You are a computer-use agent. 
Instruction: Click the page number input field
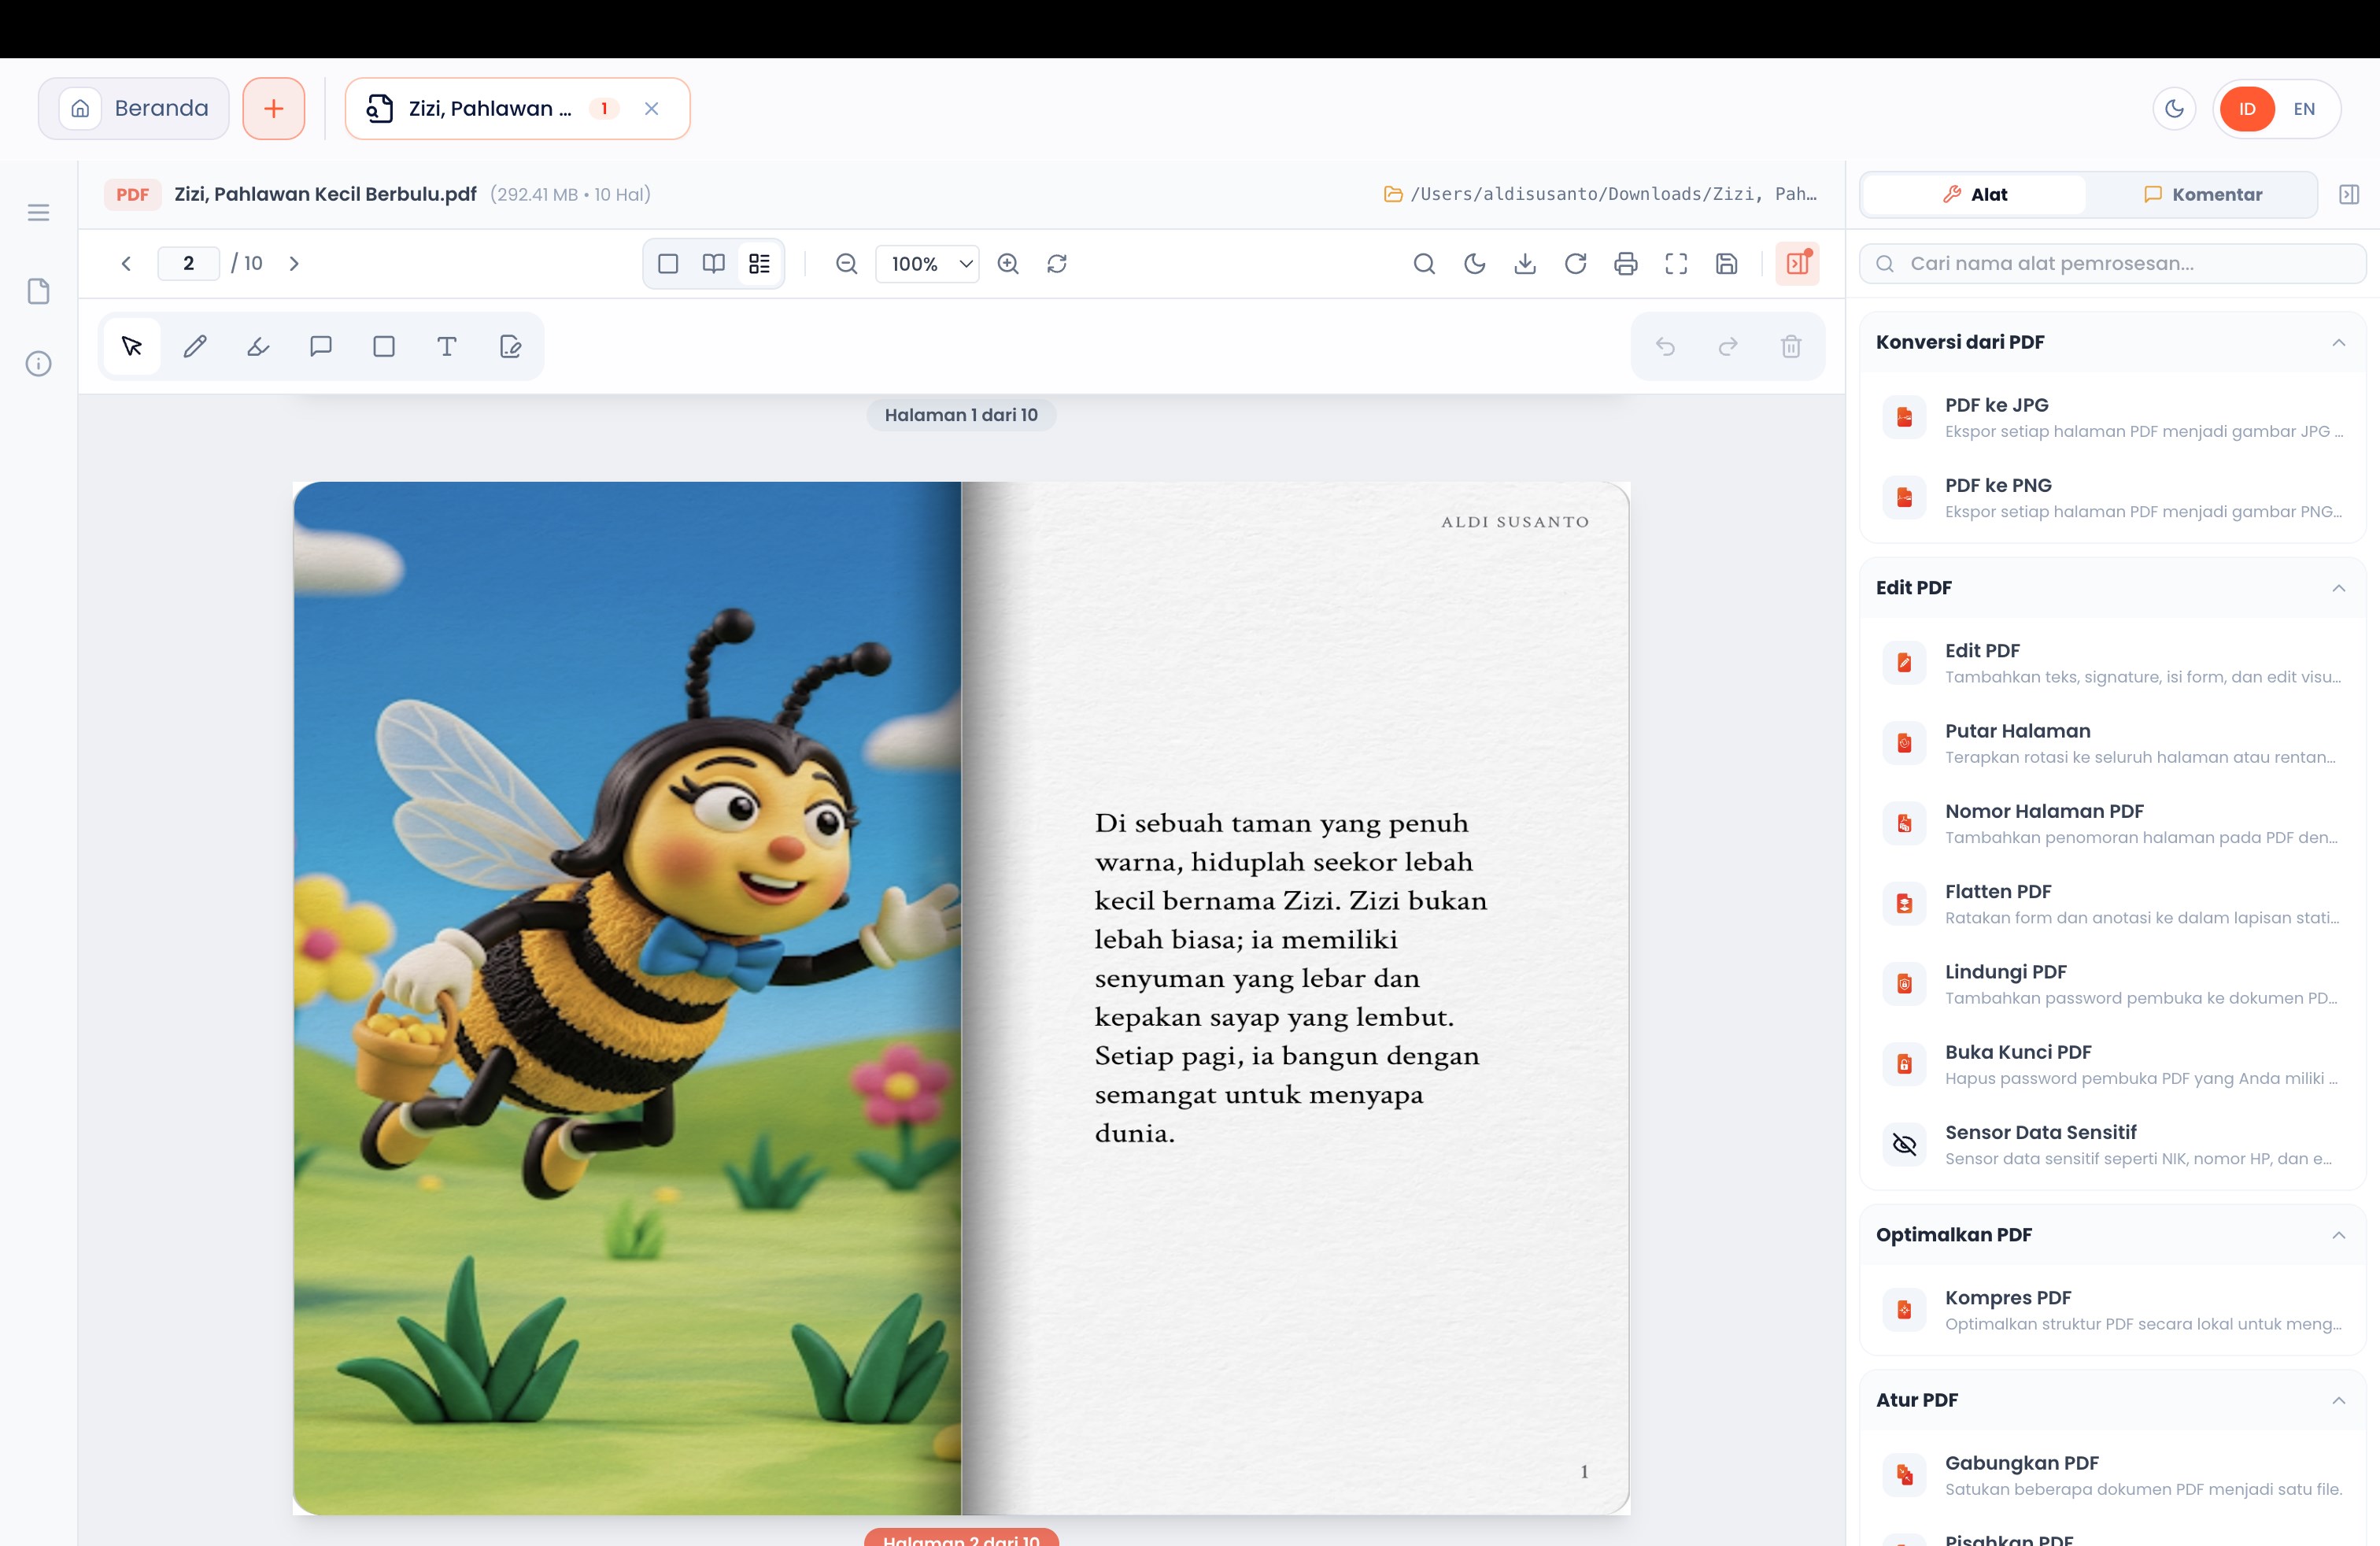coord(188,263)
